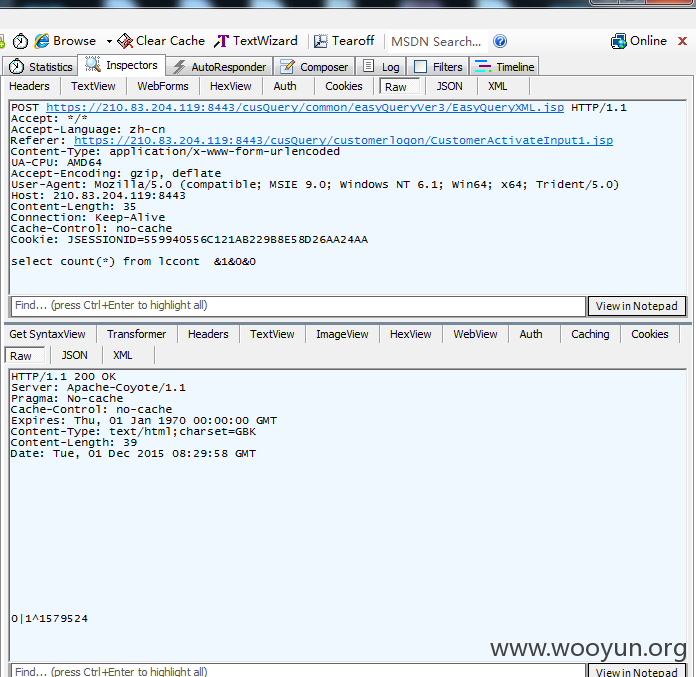The width and height of the screenshot is (696, 677).
Task: Select the request Raw tab
Action: pos(399,87)
